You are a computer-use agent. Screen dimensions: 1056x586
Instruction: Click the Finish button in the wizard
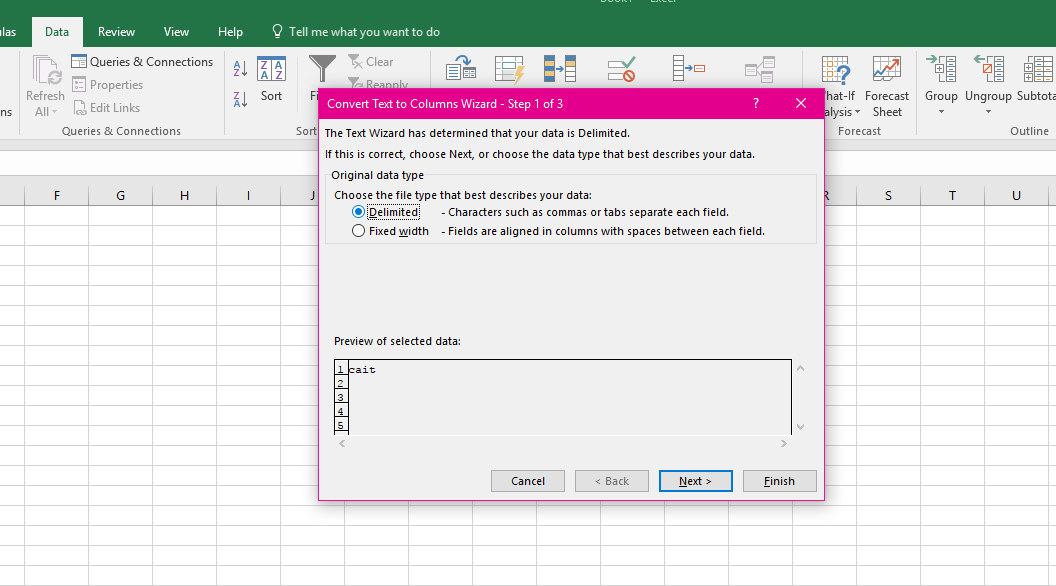pos(780,481)
